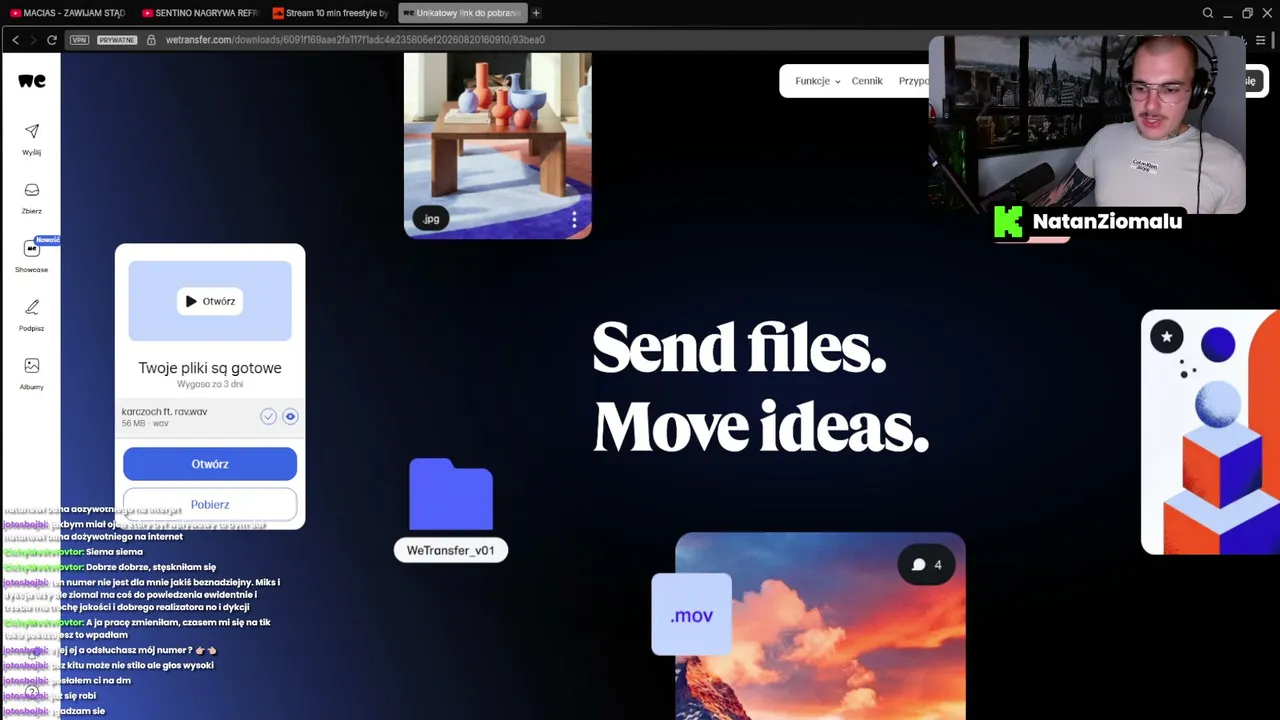The height and width of the screenshot is (720, 1280).
Task: Open the Zbierz sidebar icon
Action: coord(32,197)
